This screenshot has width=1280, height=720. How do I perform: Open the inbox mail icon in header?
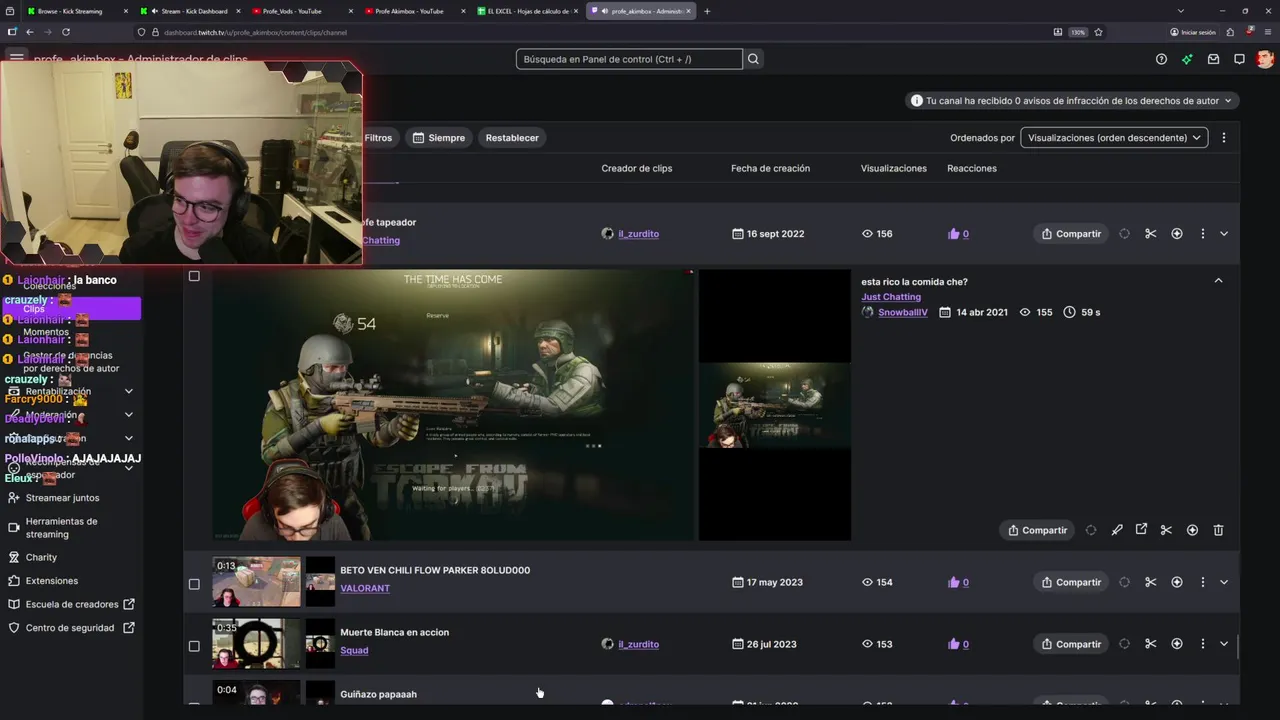coord(1213,59)
